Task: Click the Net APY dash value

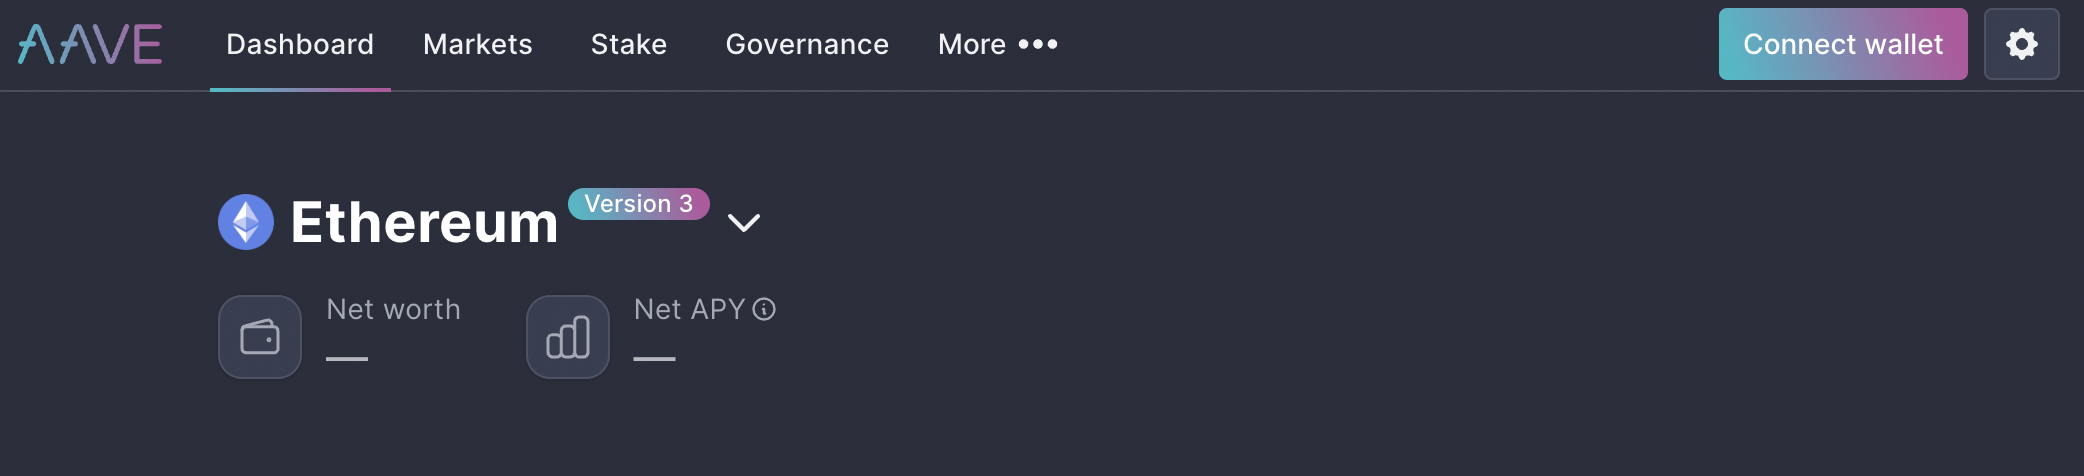Action: (655, 358)
